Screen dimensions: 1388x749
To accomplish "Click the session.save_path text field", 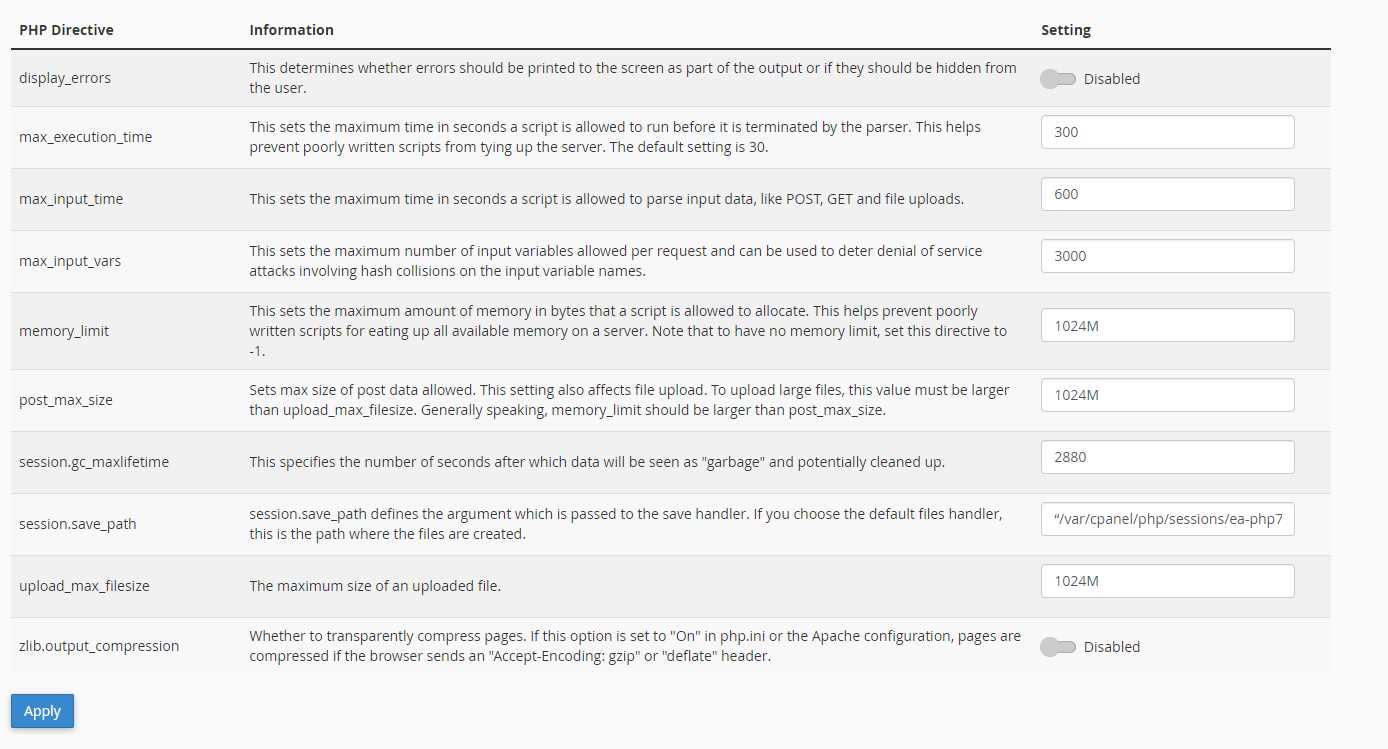I will [x=1167, y=519].
